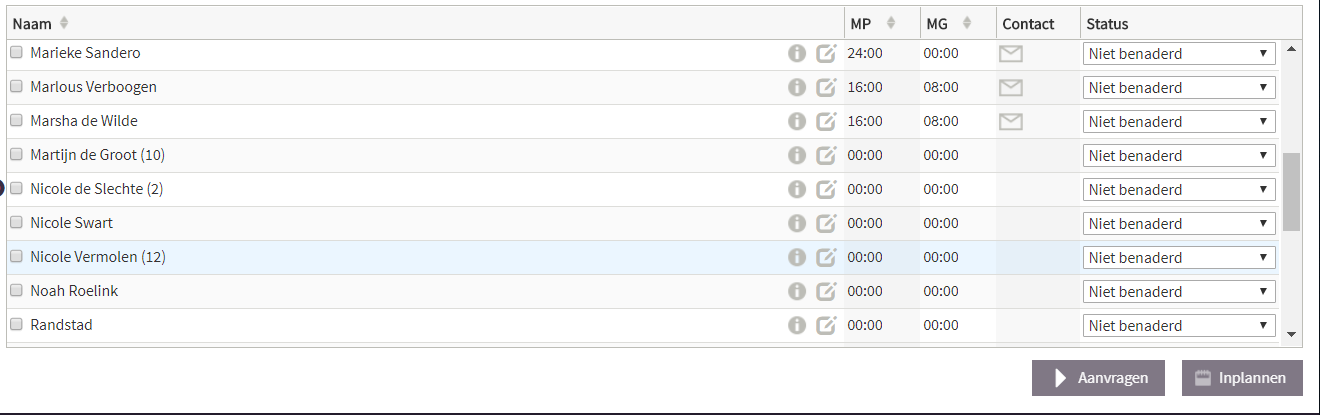Click edit icon for Martijn de Groot
The width and height of the screenshot is (1320, 415).
pos(826,156)
